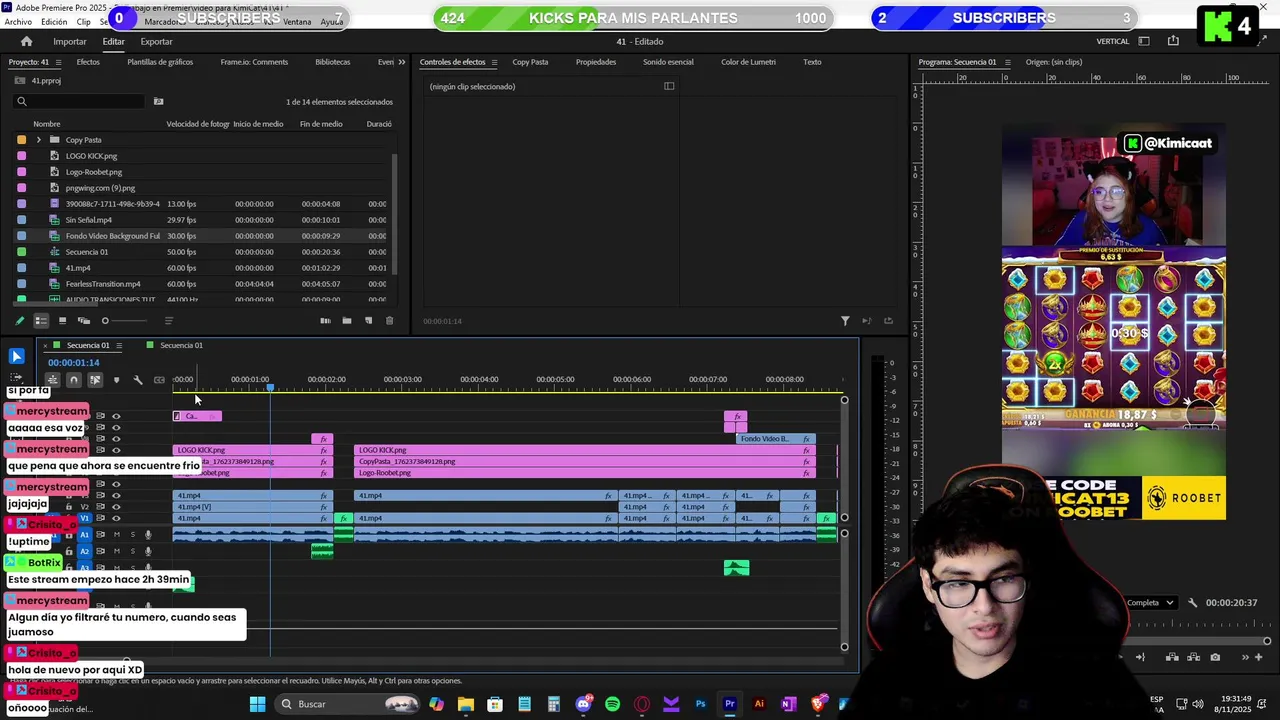Open the Origen: (sin clips) monitor tab
The width and height of the screenshot is (1280, 720).
(1054, 62)
